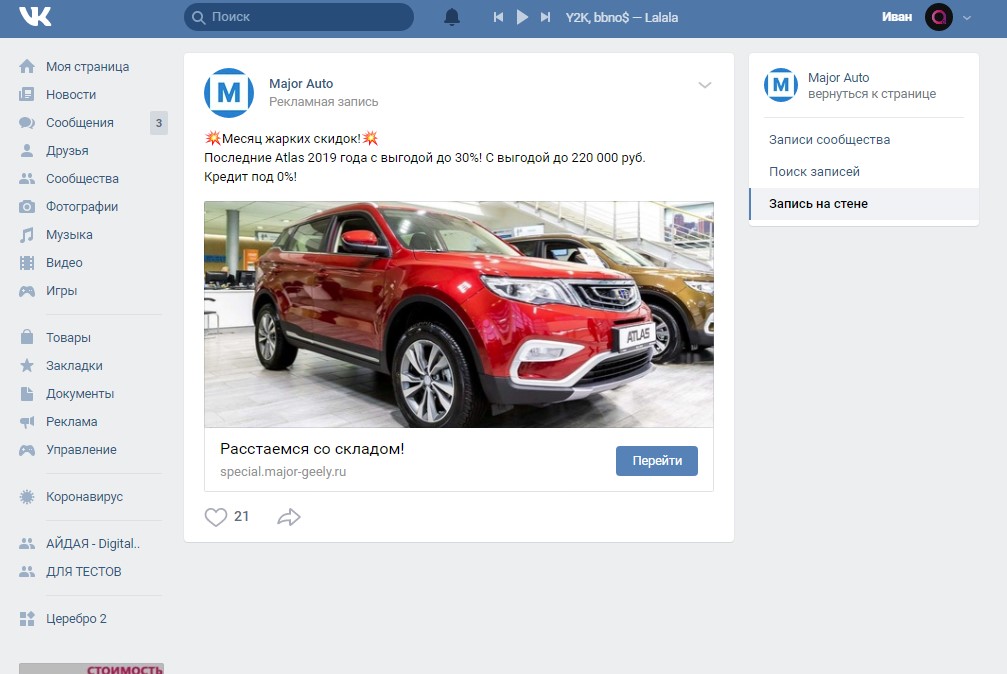
Task: Click the Расстаемся со складом! headline
Action: (x=312, y=449)
